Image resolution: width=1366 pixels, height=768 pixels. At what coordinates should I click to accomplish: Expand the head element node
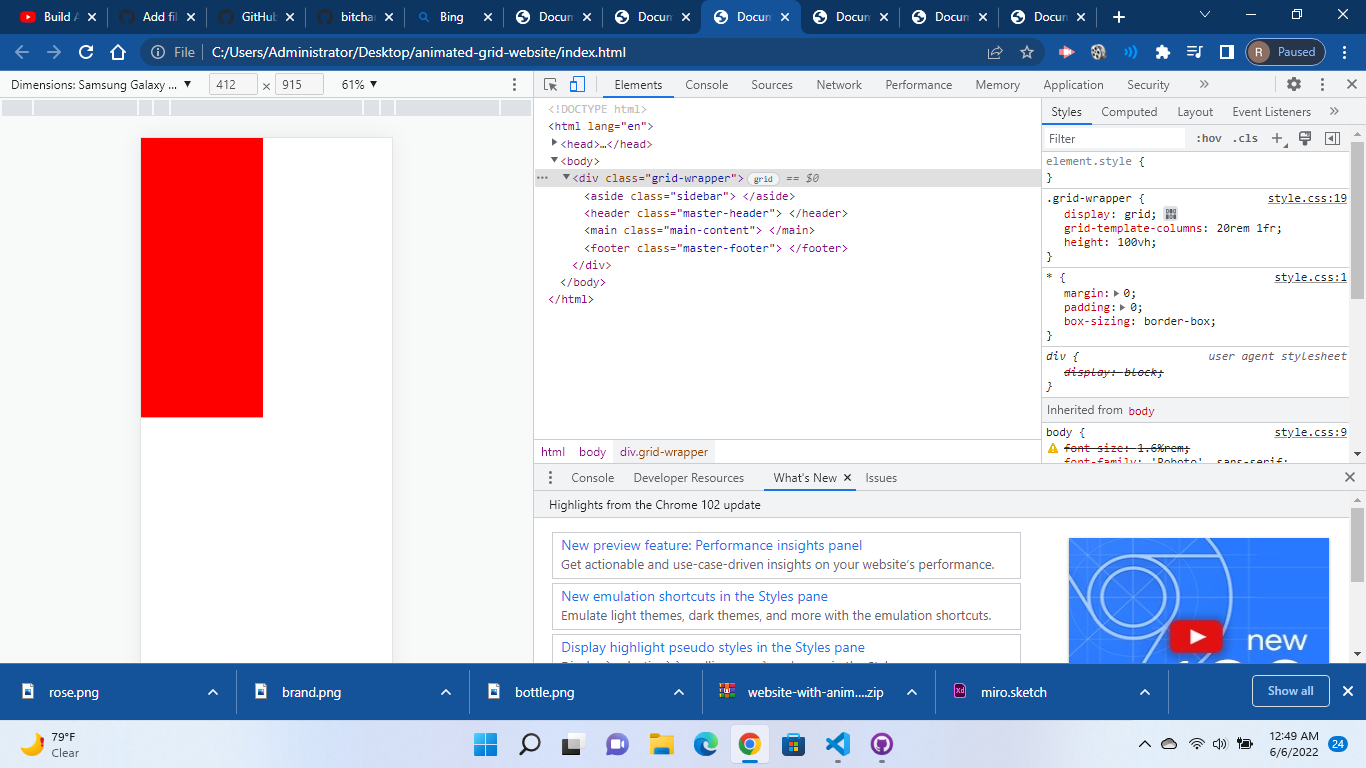556,143
